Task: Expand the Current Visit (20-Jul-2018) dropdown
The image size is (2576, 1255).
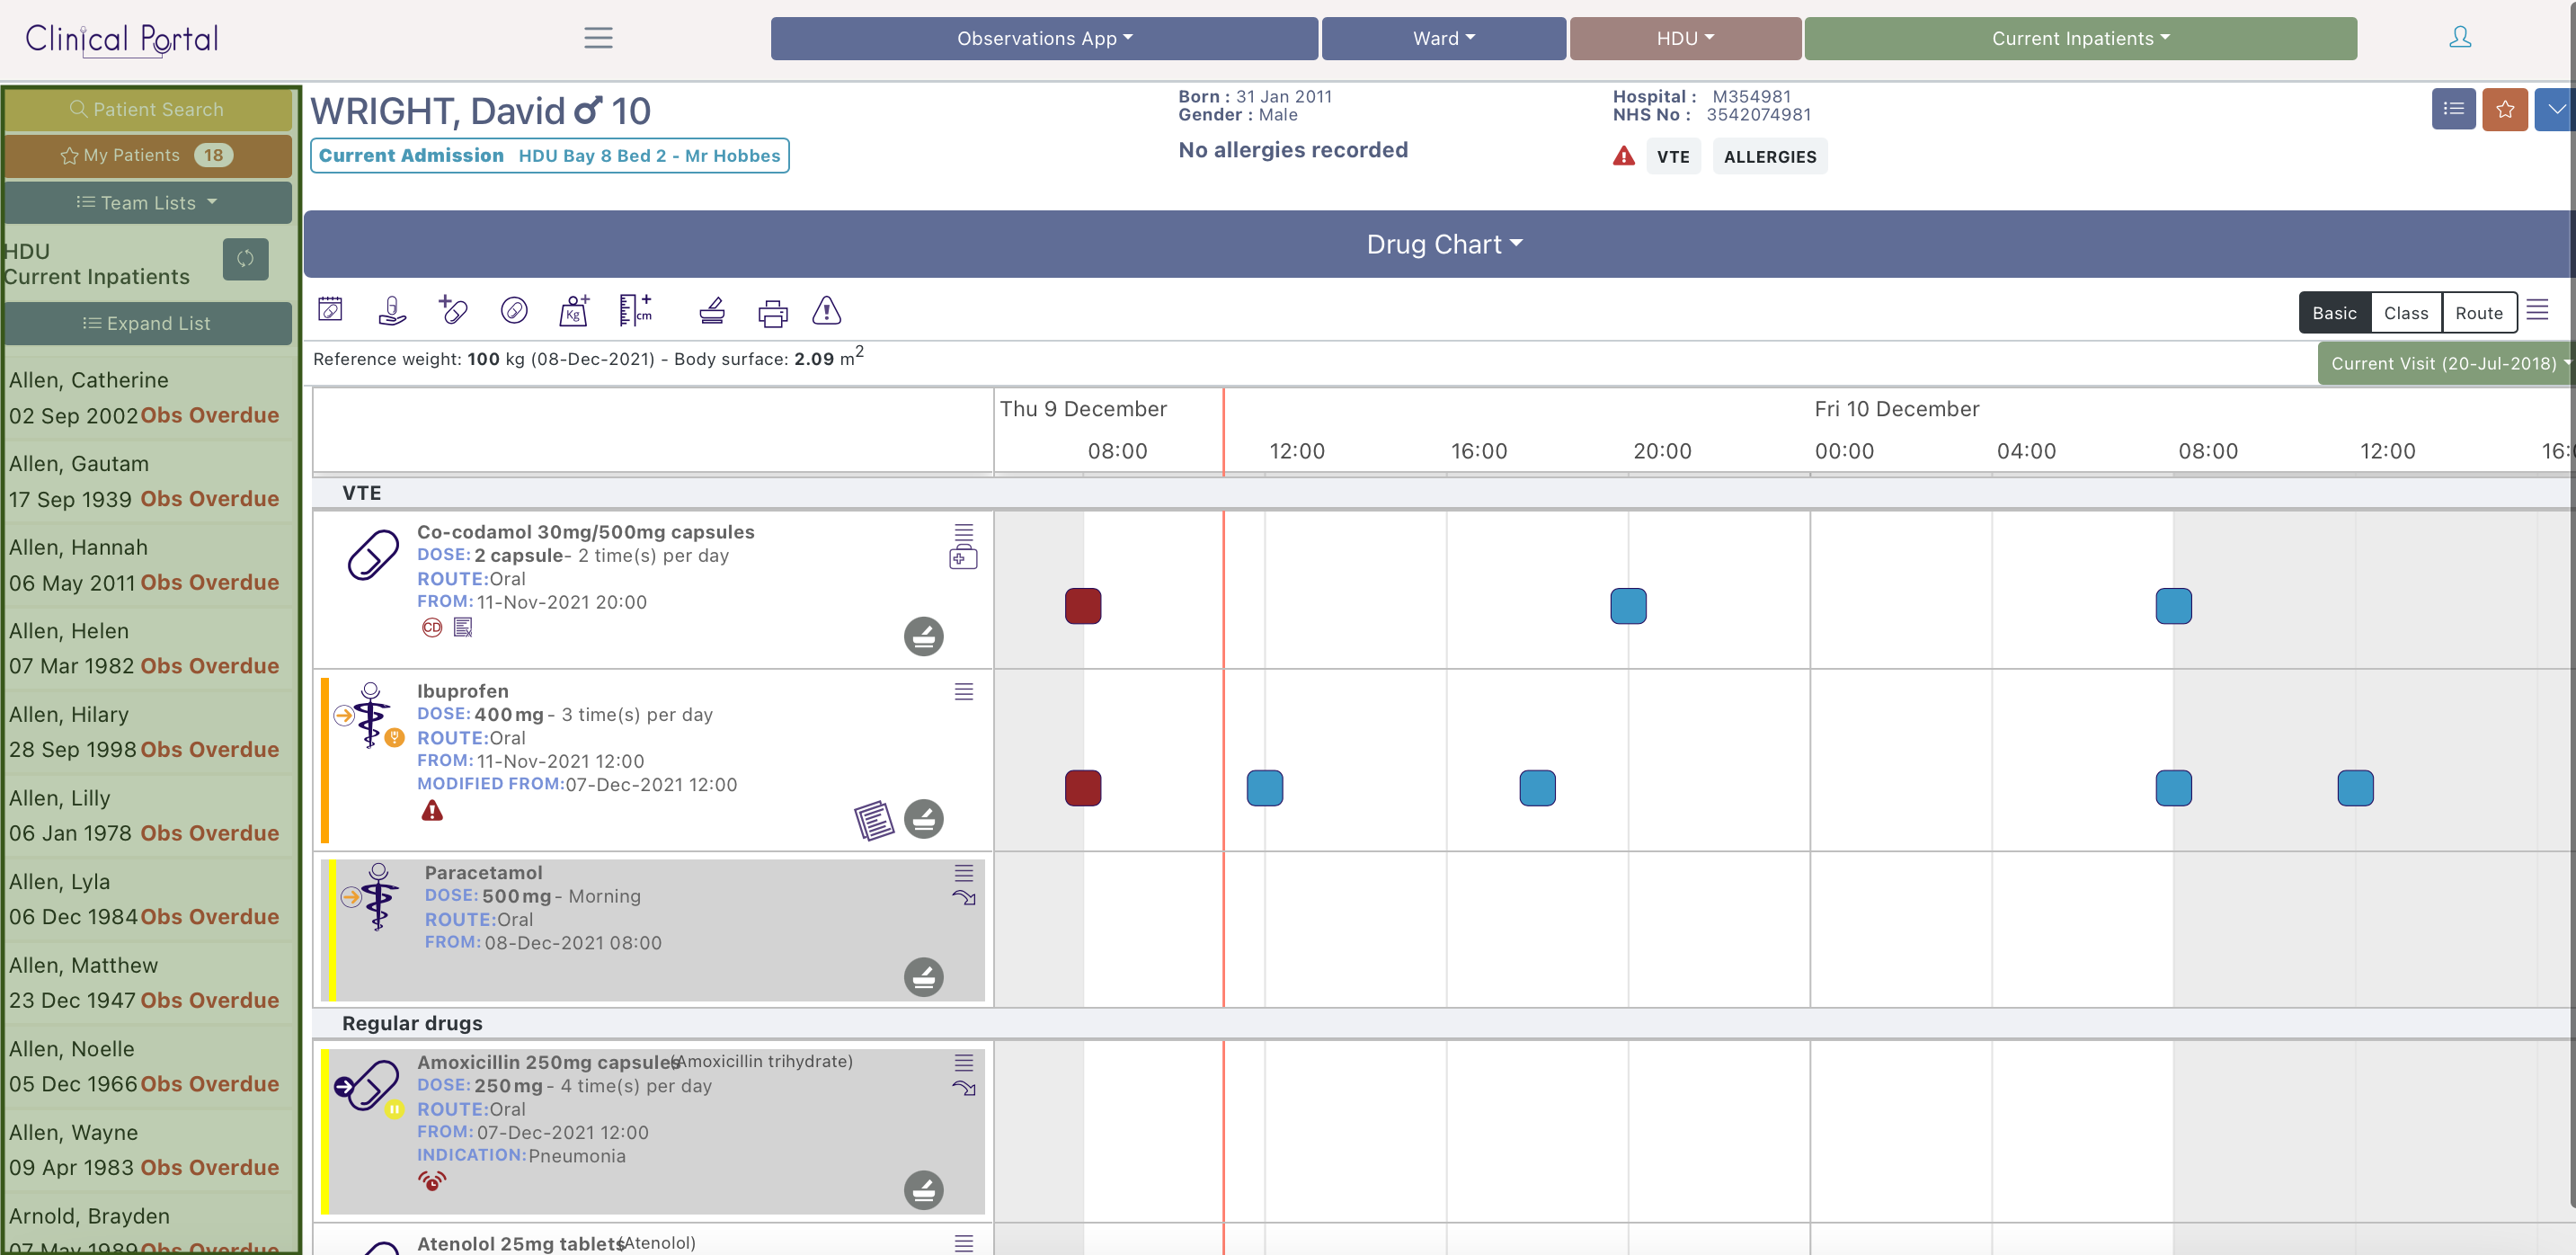Action: tap(2444, 363)
